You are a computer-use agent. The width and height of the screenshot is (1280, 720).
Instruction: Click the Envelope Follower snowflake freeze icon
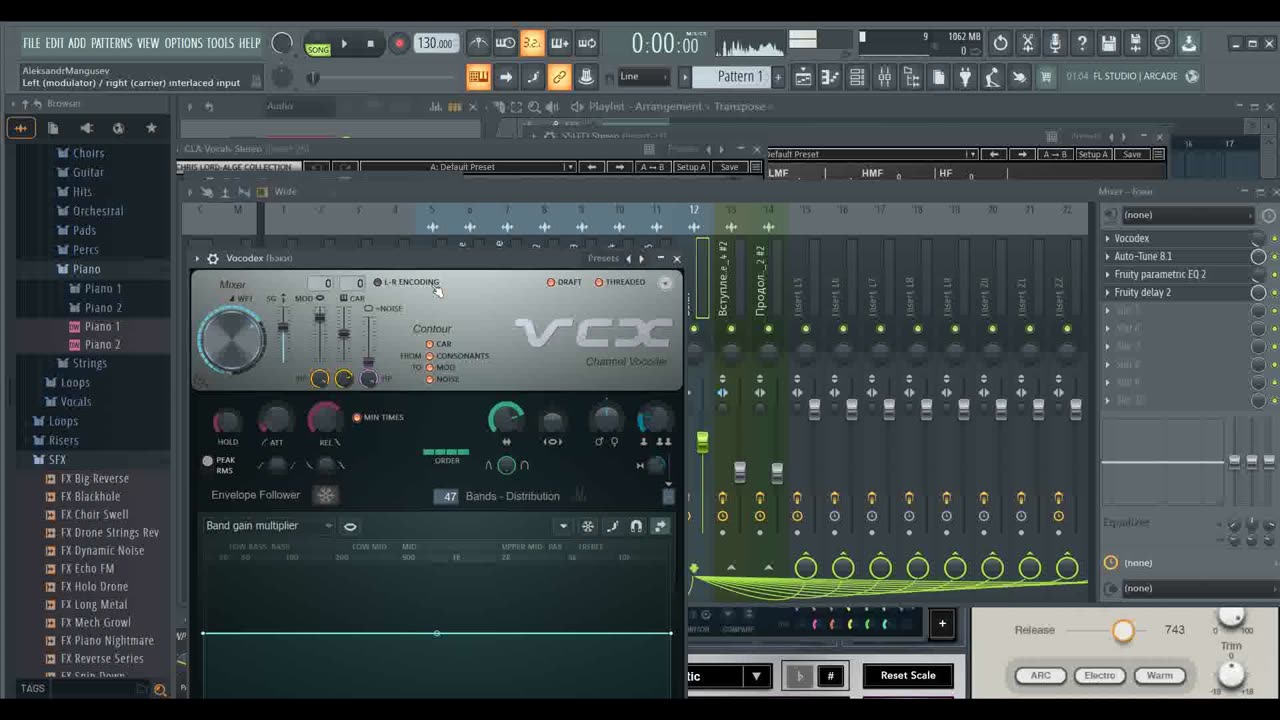(x=326, y=495)
